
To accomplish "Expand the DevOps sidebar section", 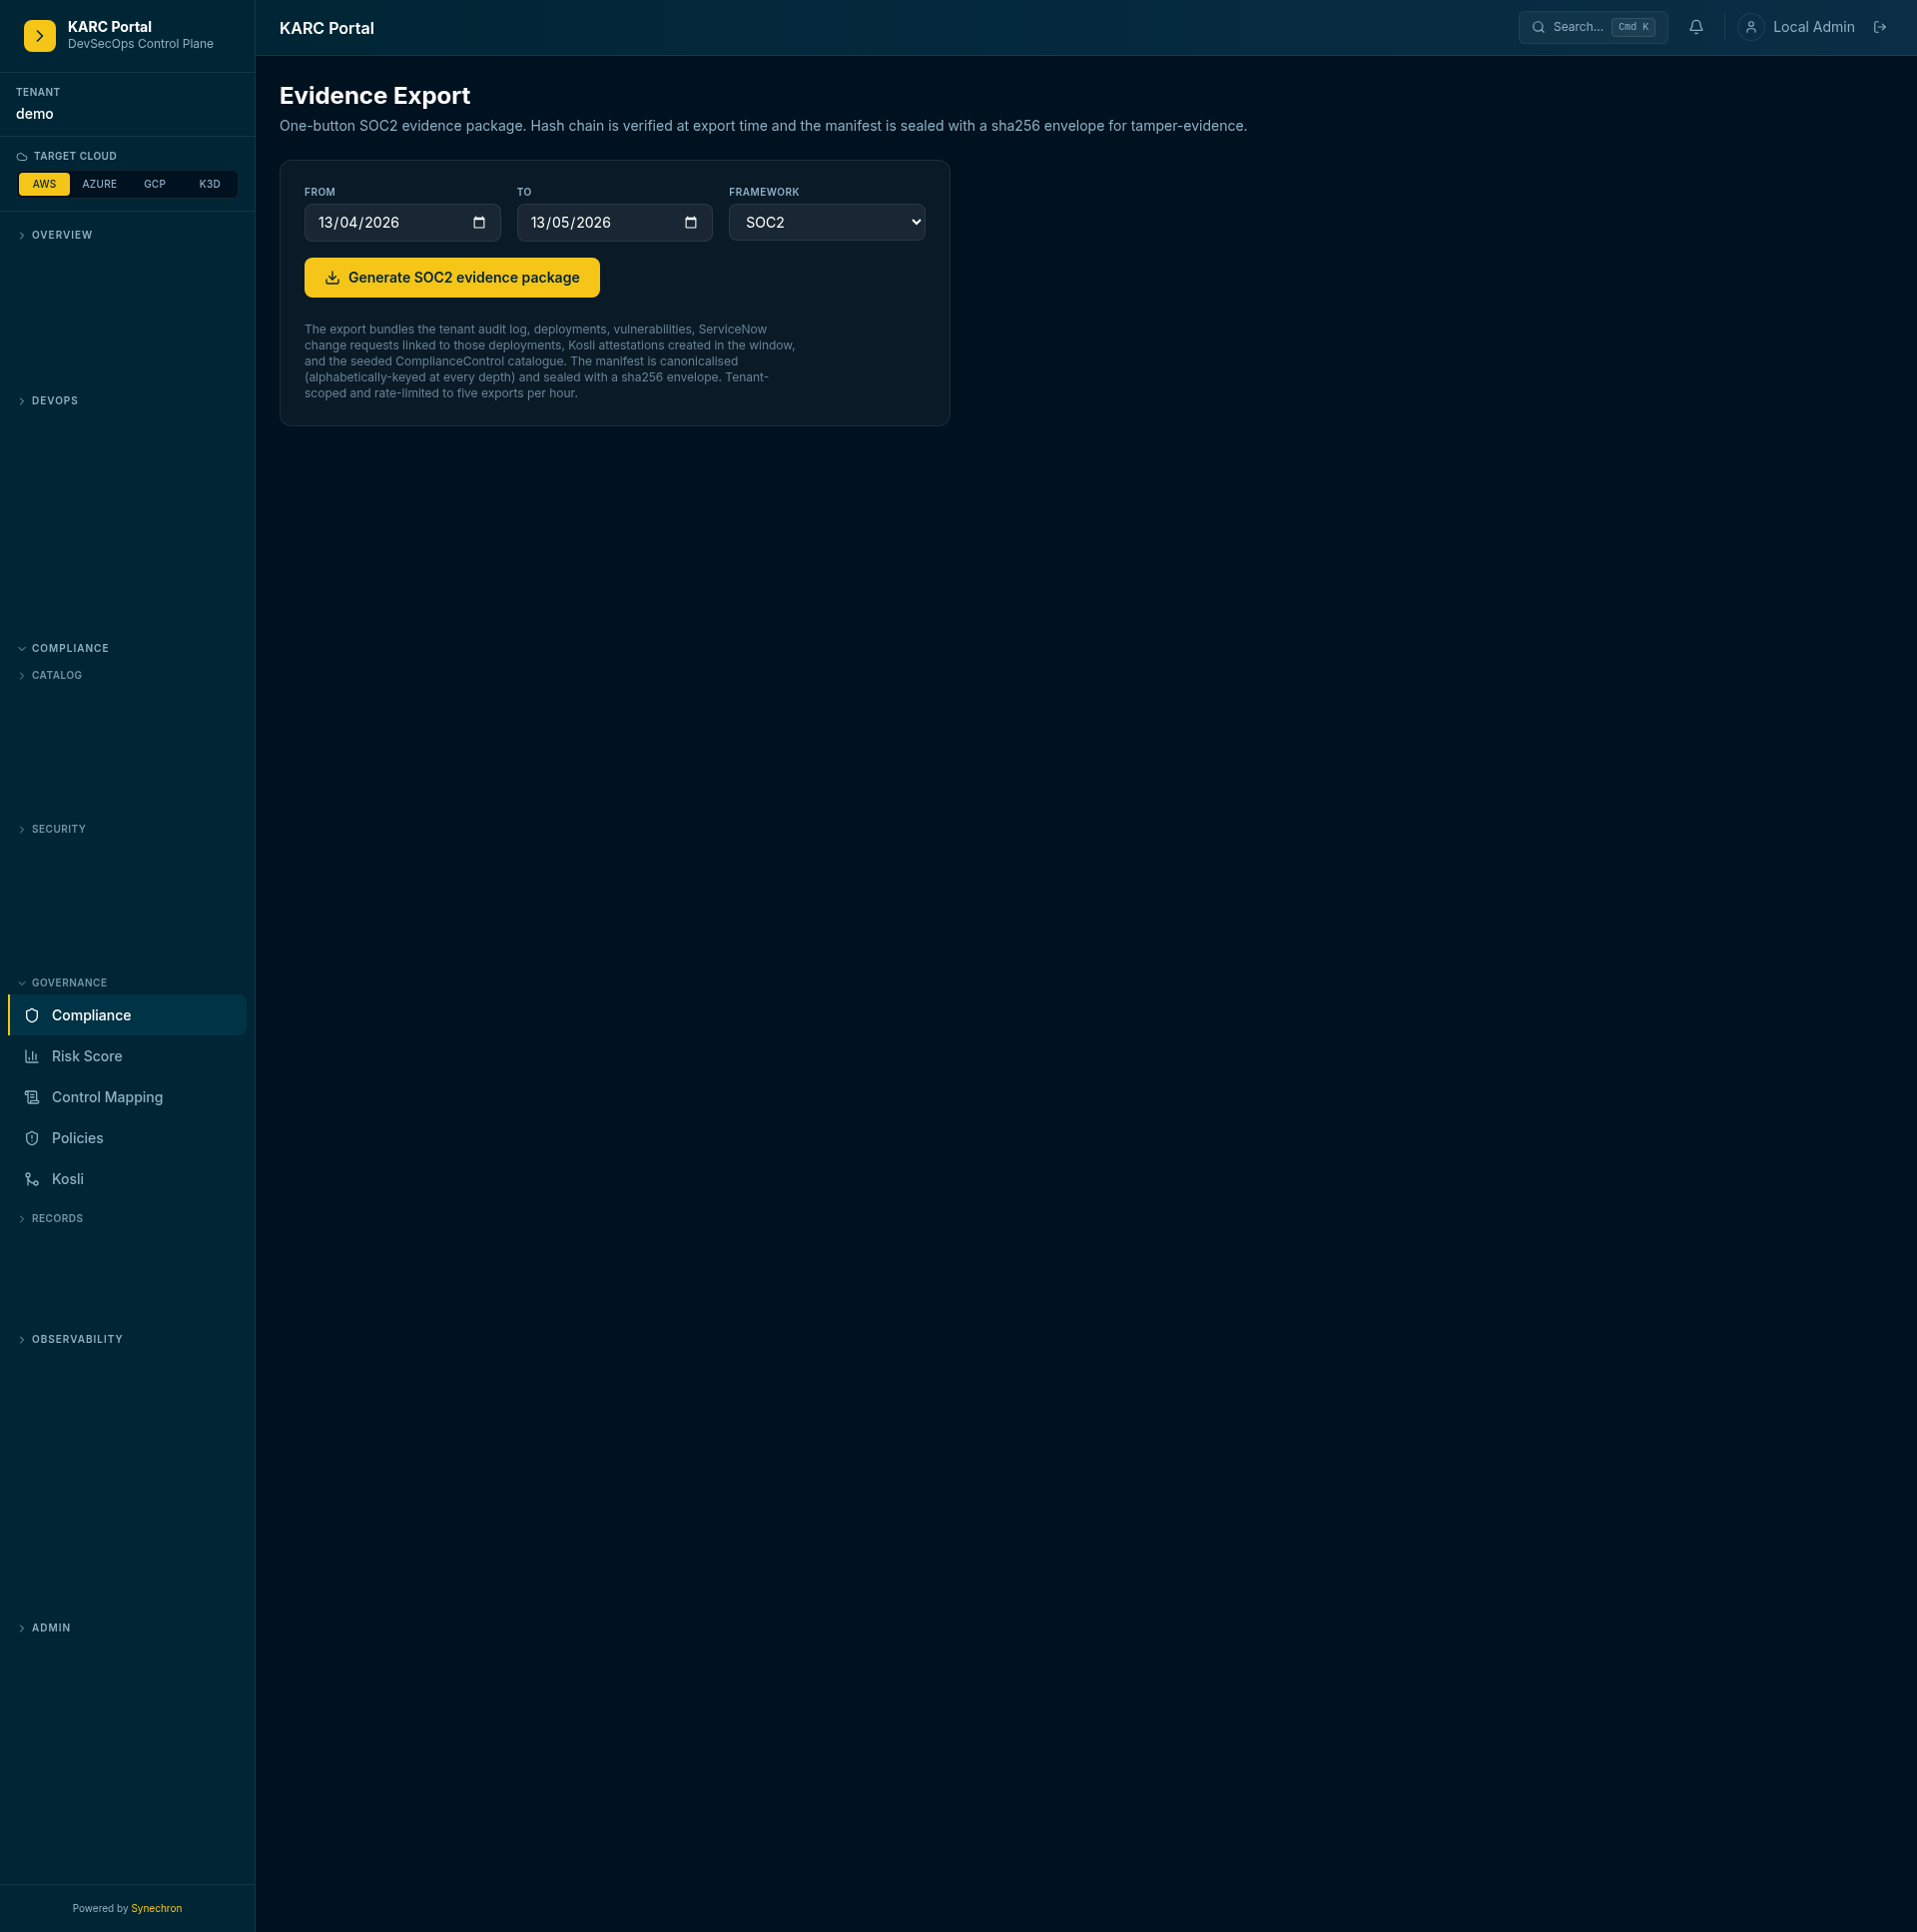I will tap(55, 400).
